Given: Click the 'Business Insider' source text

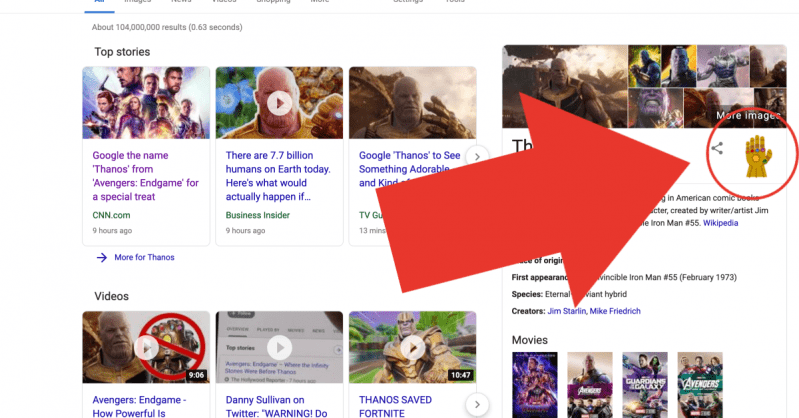Looking at the screenshot, I should 258,215.
